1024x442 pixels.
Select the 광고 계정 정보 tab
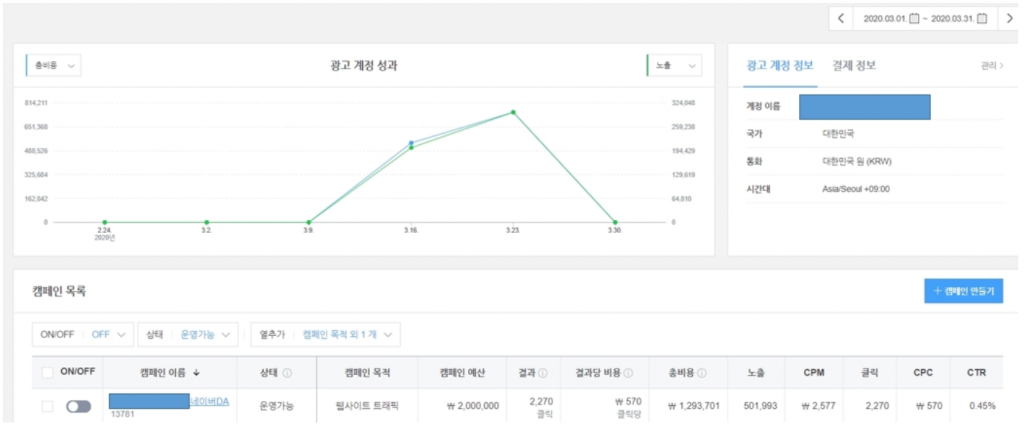click(780, 65)
